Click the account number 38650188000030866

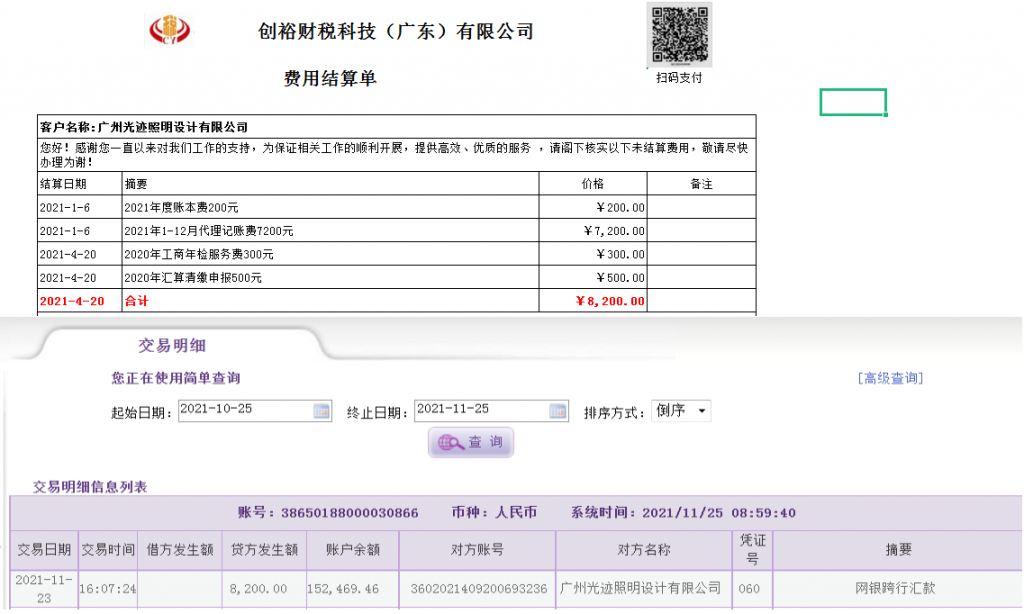point(349,513)
